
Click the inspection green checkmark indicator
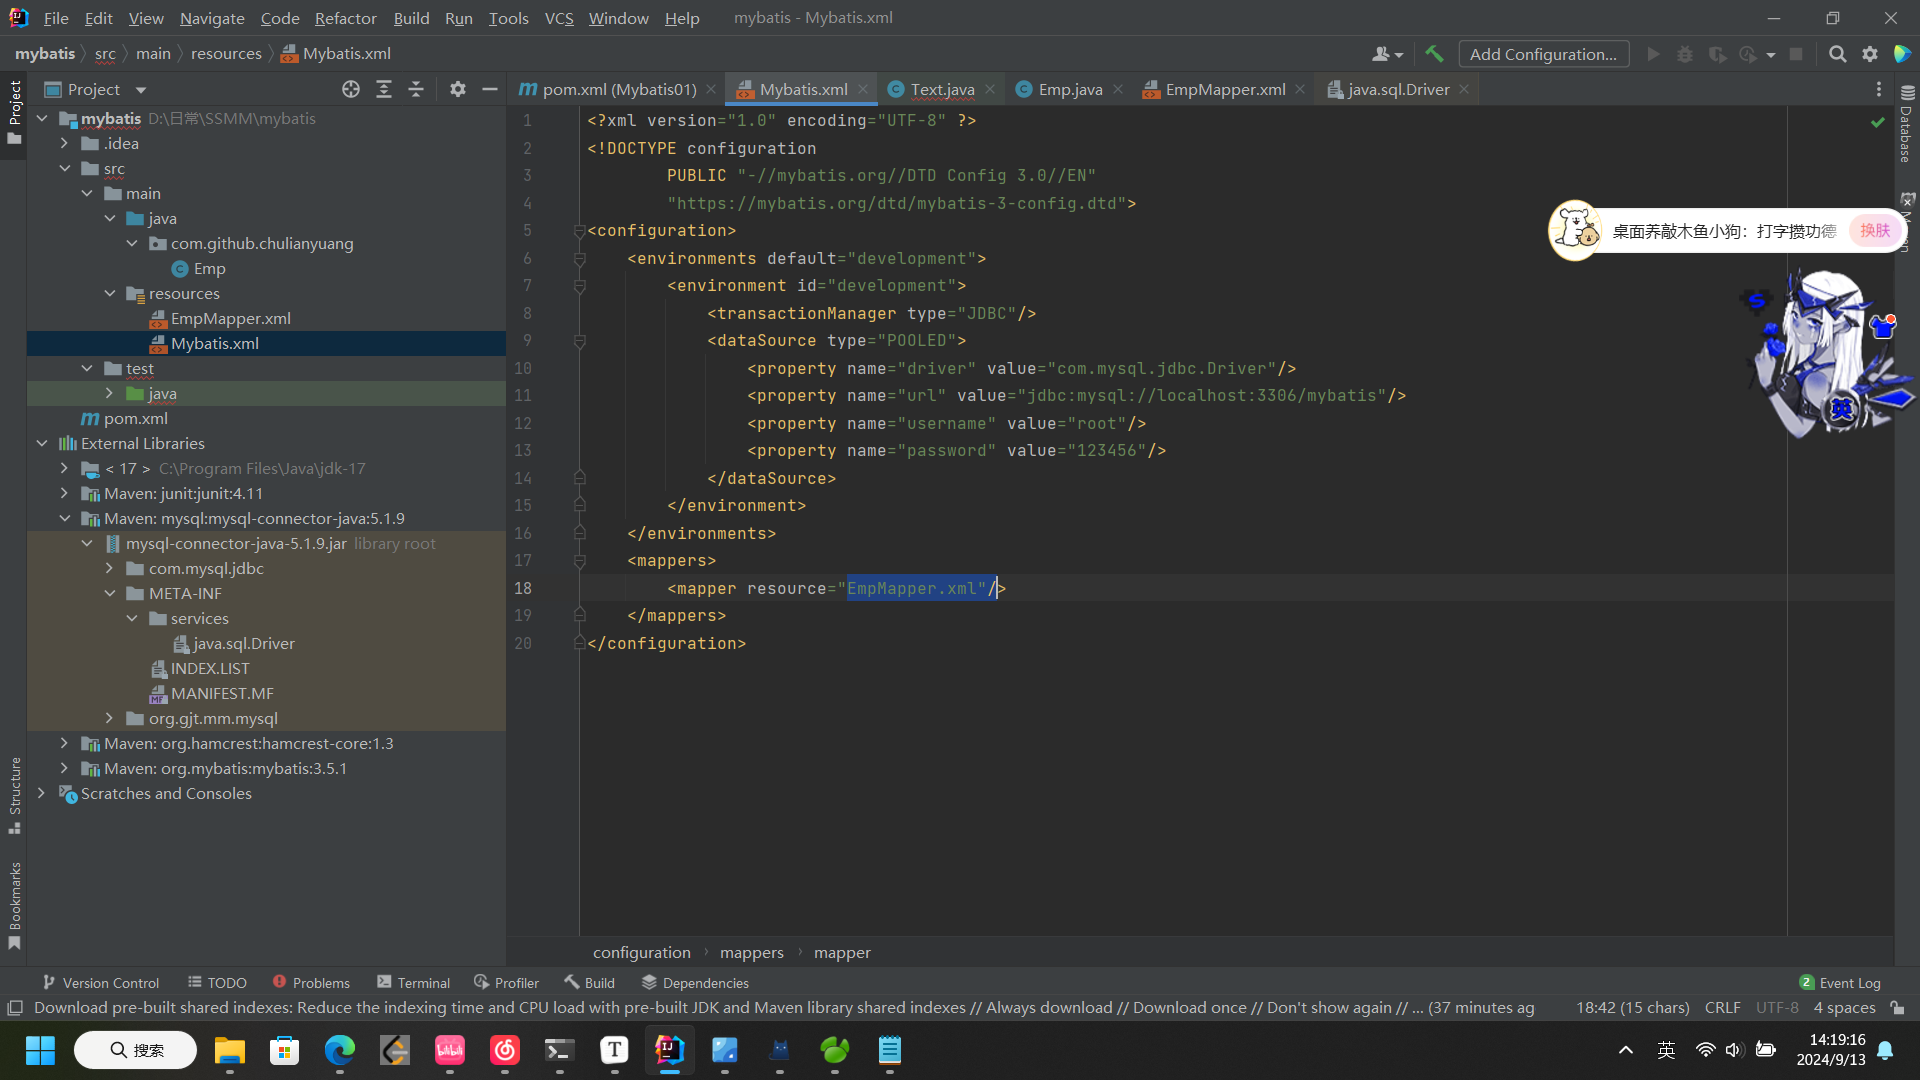coord(1877,121)
